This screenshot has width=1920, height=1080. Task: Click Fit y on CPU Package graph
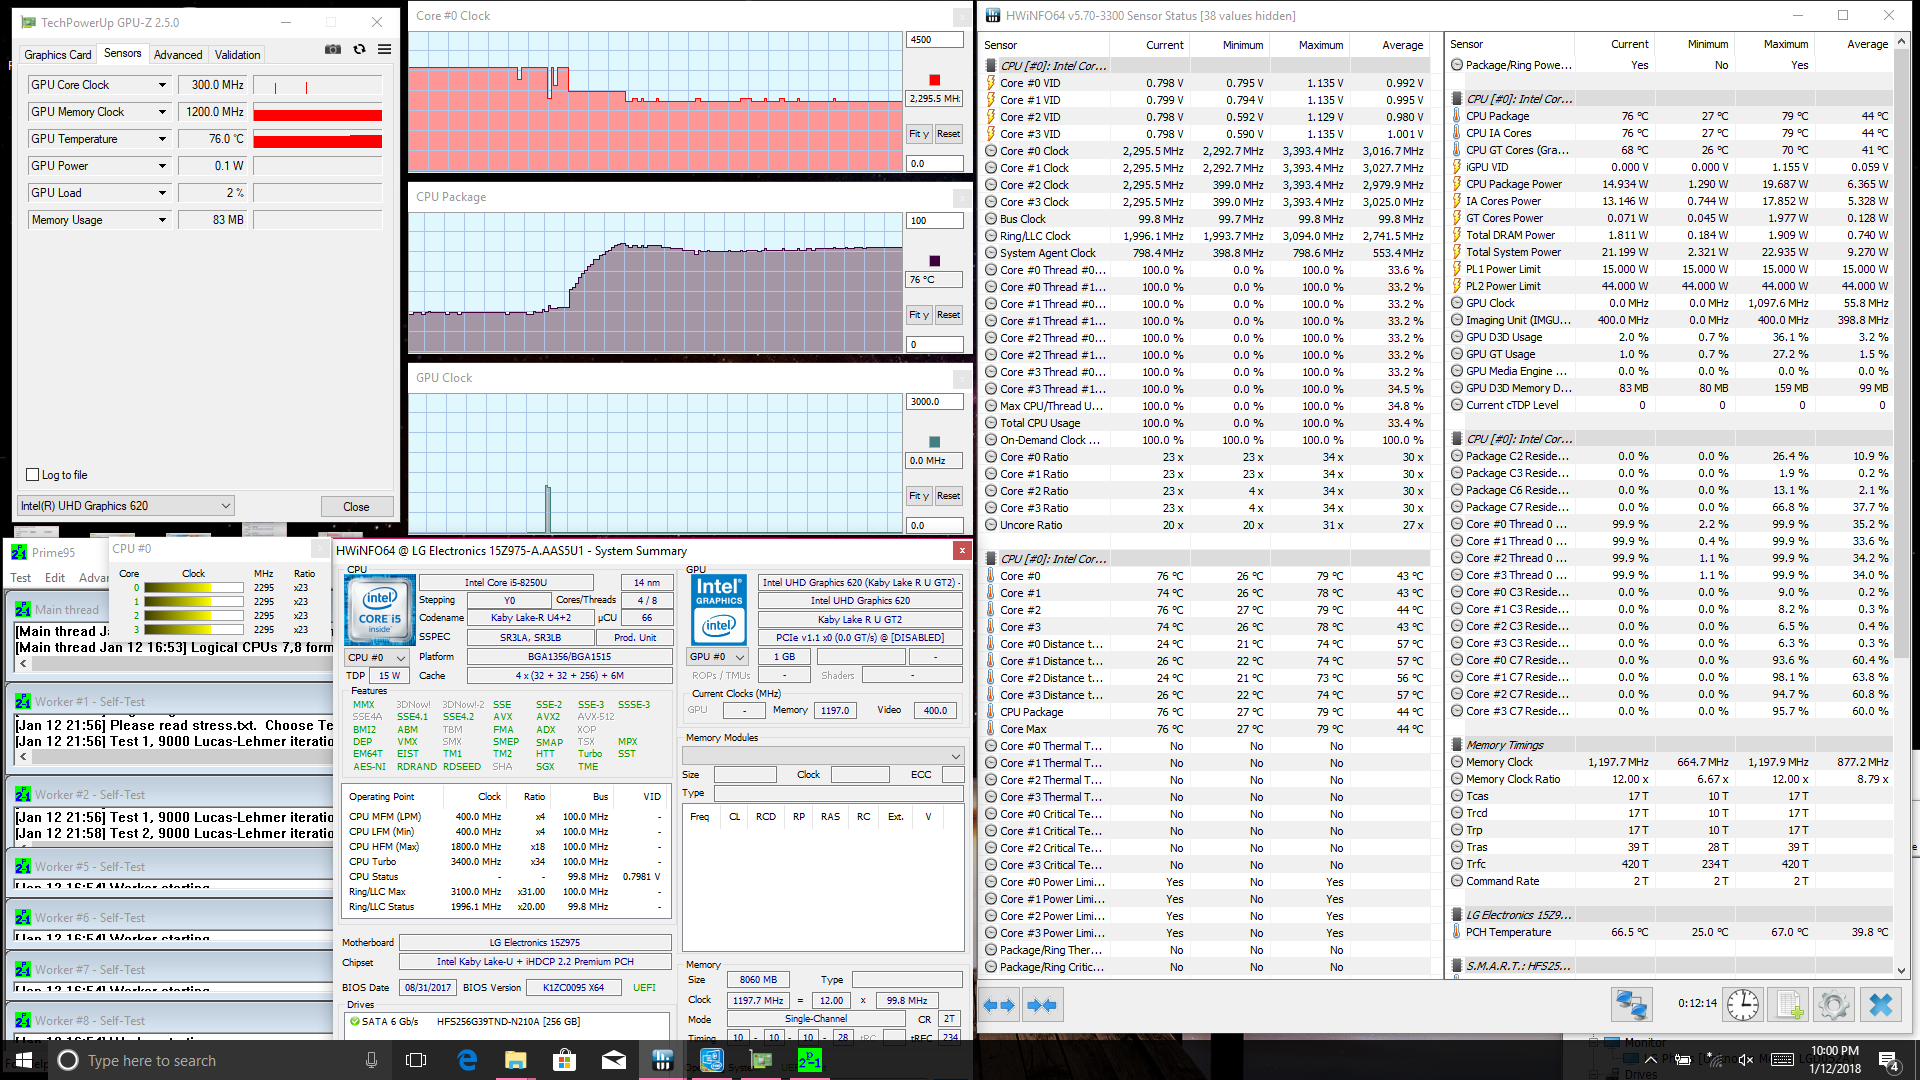(x=919, y=315)
